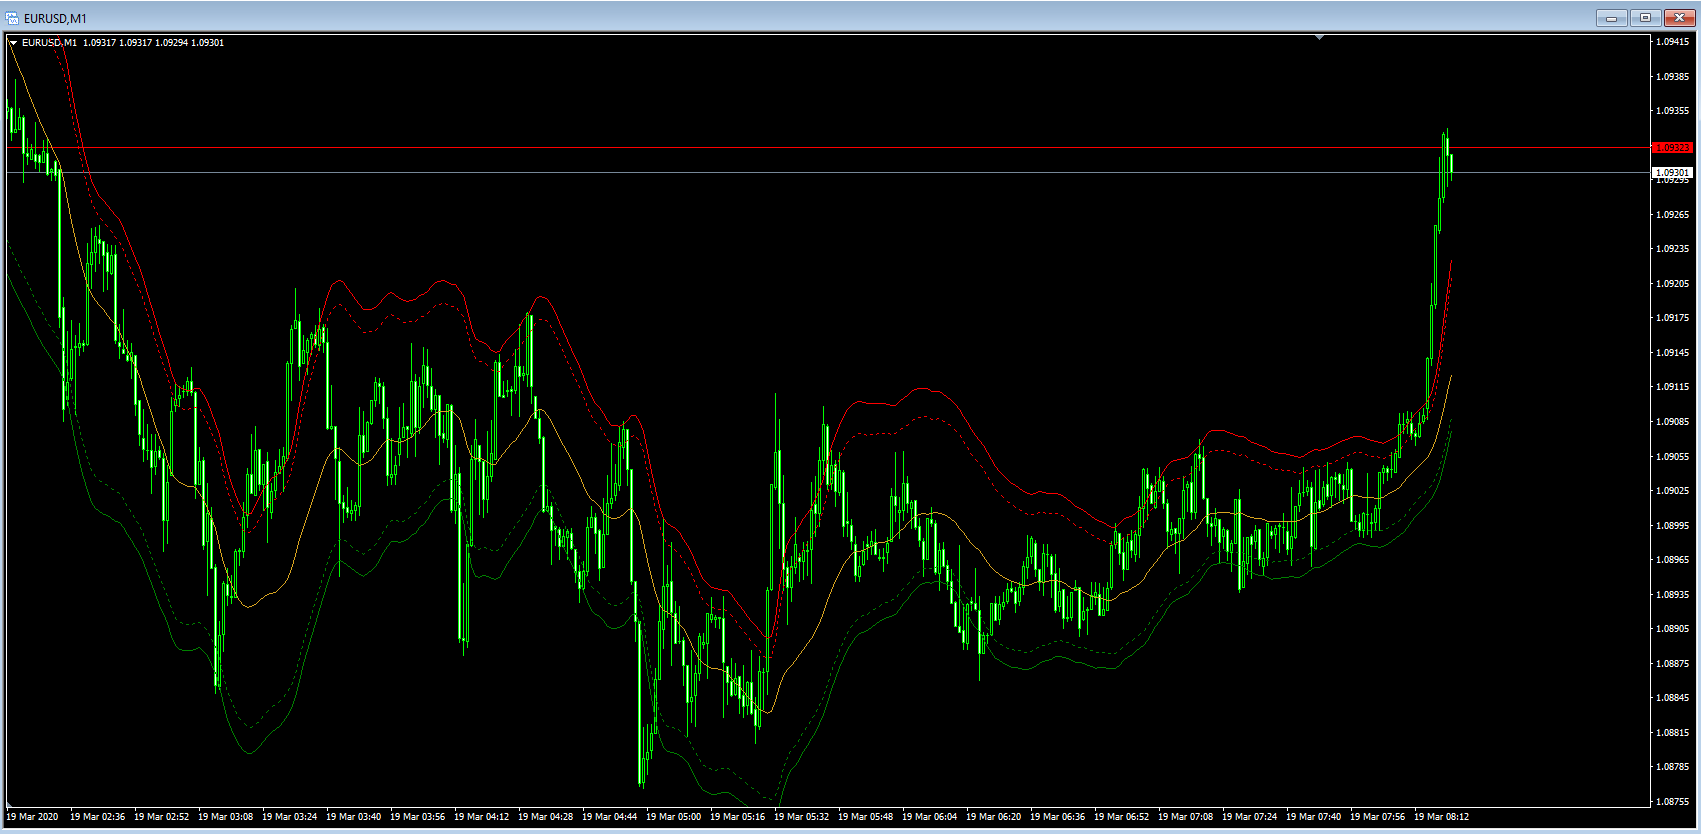Click the 1.09355 price scale value
1701x834 pixels.
(1673, 111)
